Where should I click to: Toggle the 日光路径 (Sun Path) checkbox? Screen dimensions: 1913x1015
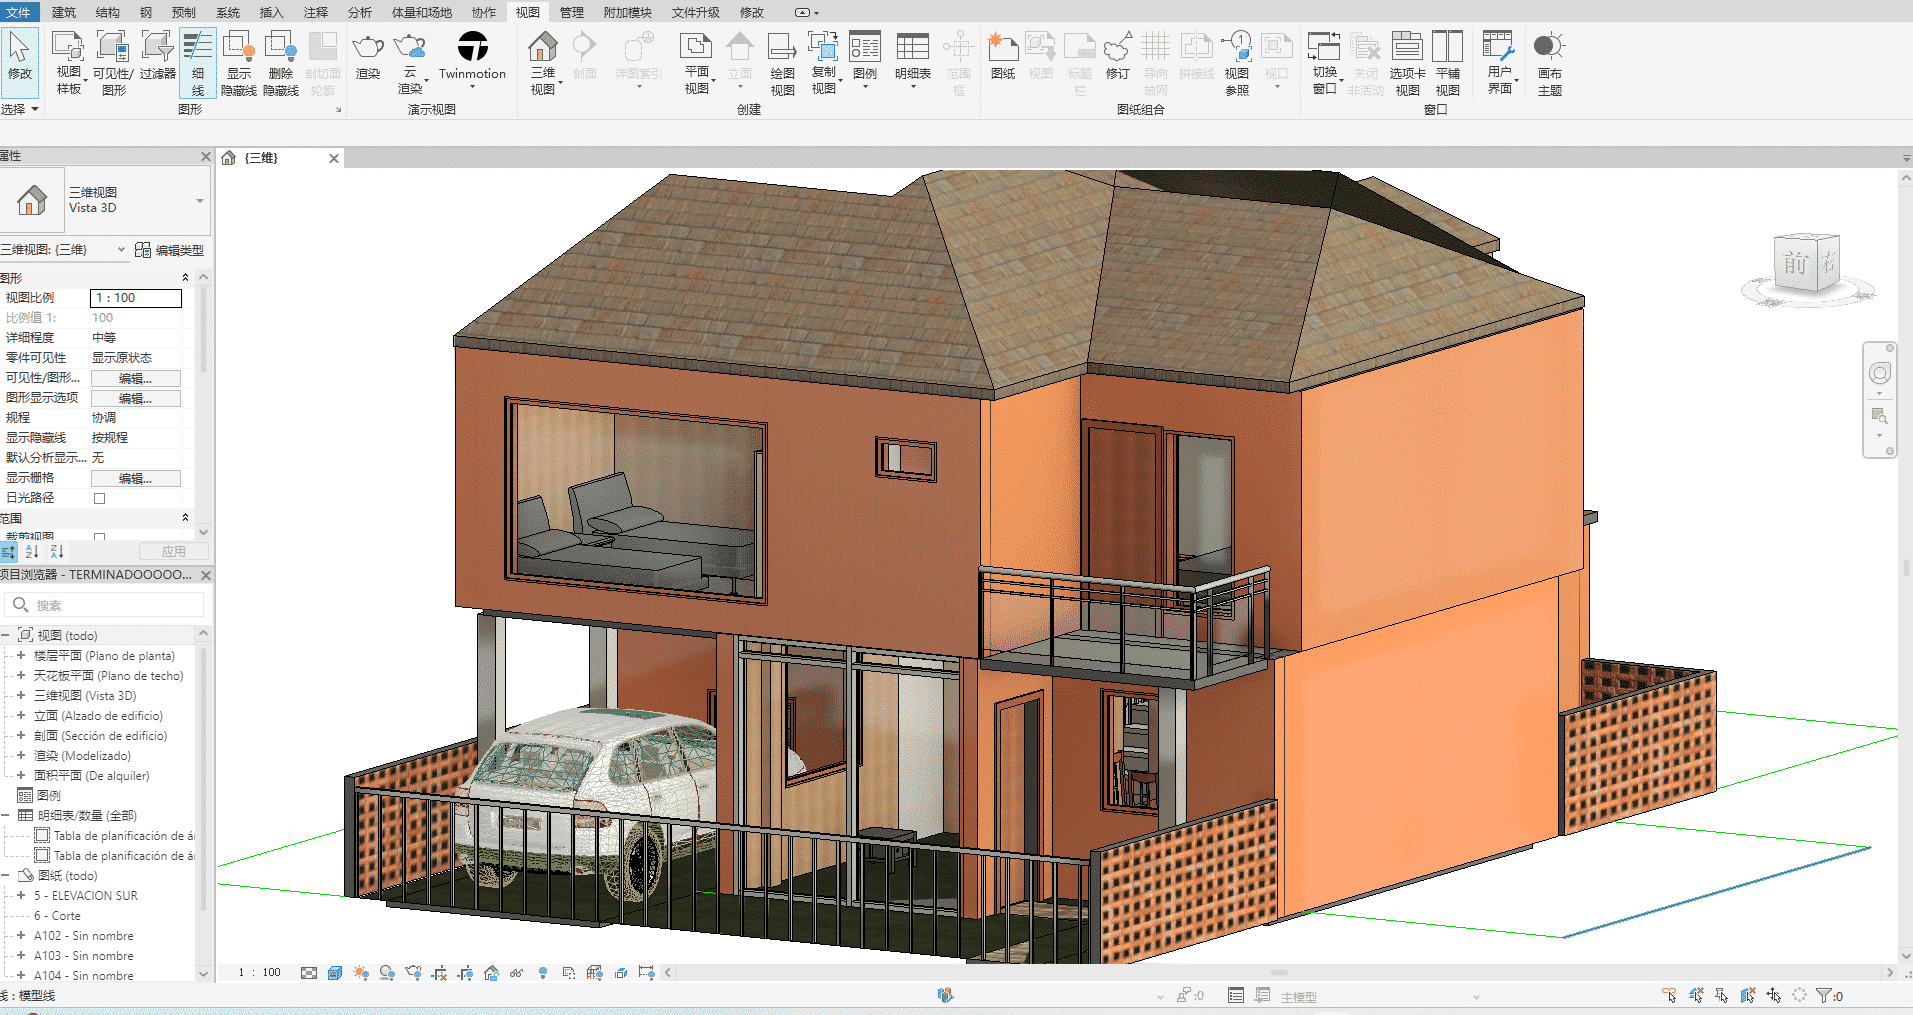click(x=99, y=498)
